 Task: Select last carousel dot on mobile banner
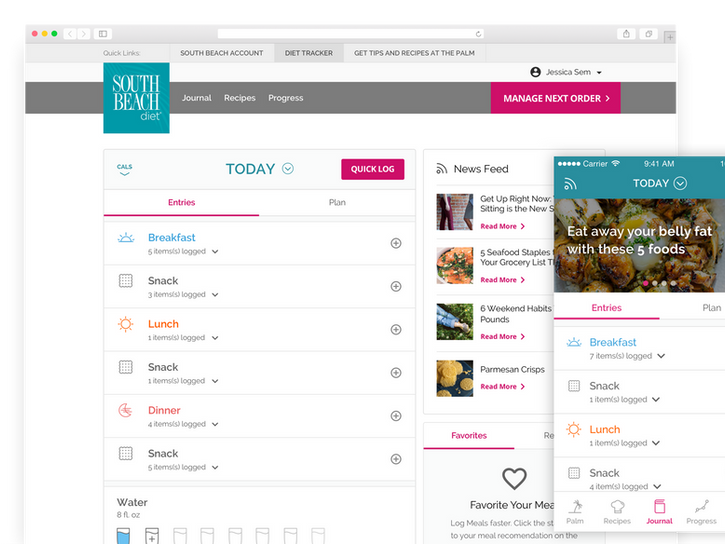(x=674, y=283)
